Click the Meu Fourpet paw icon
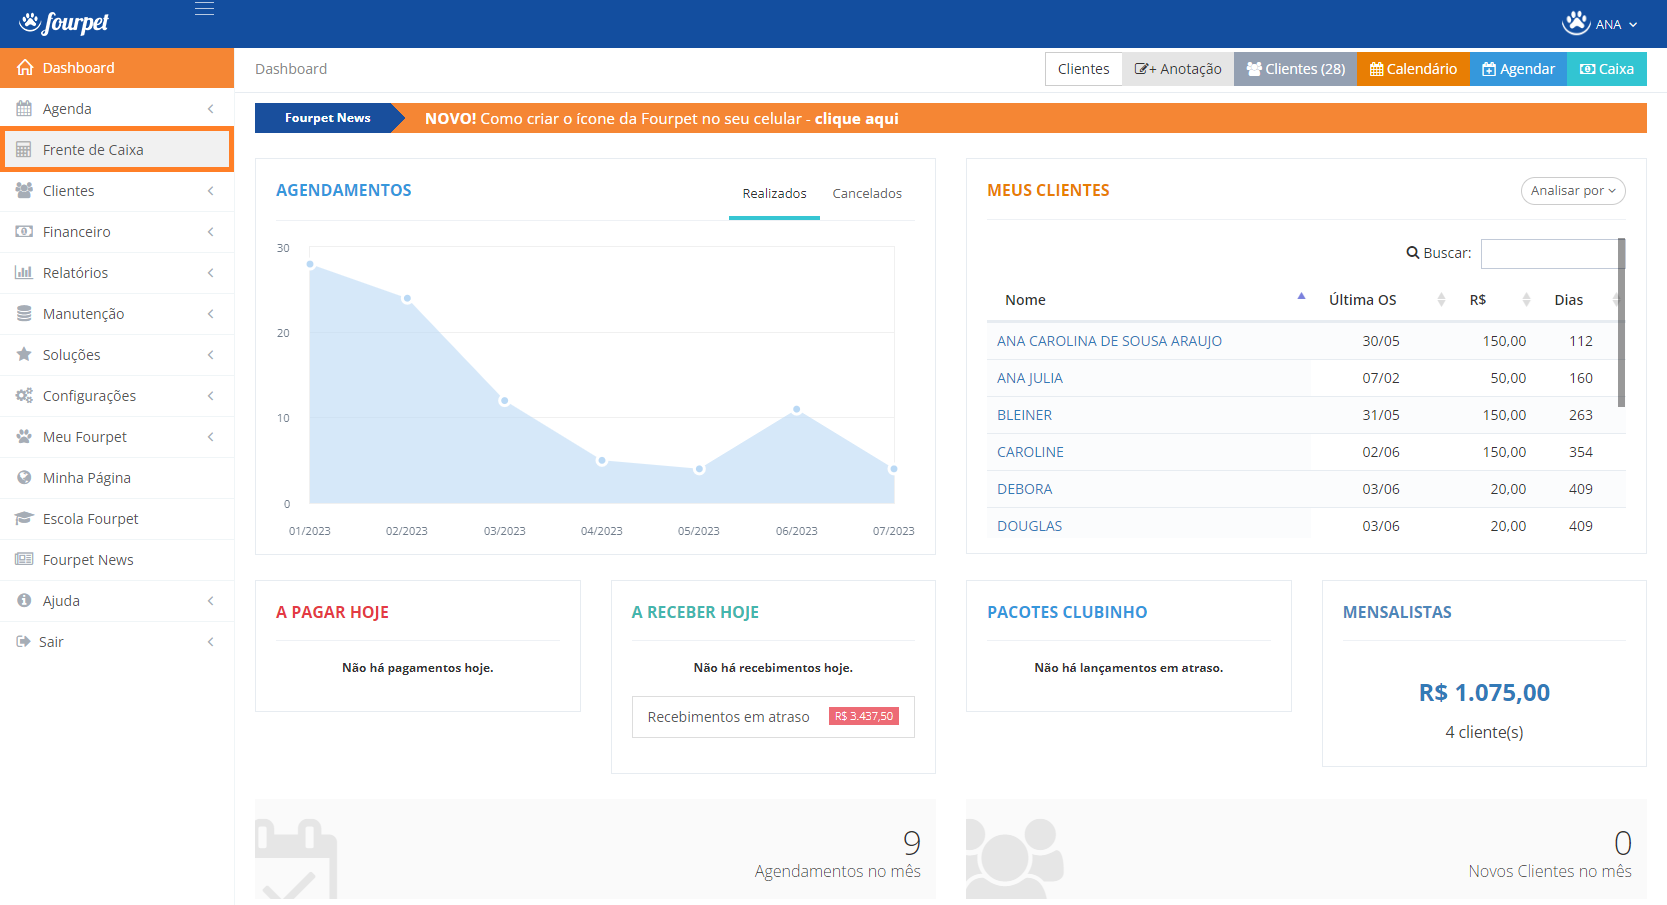This screenshot has height=905, width=1667. click(x=24, y=437)
